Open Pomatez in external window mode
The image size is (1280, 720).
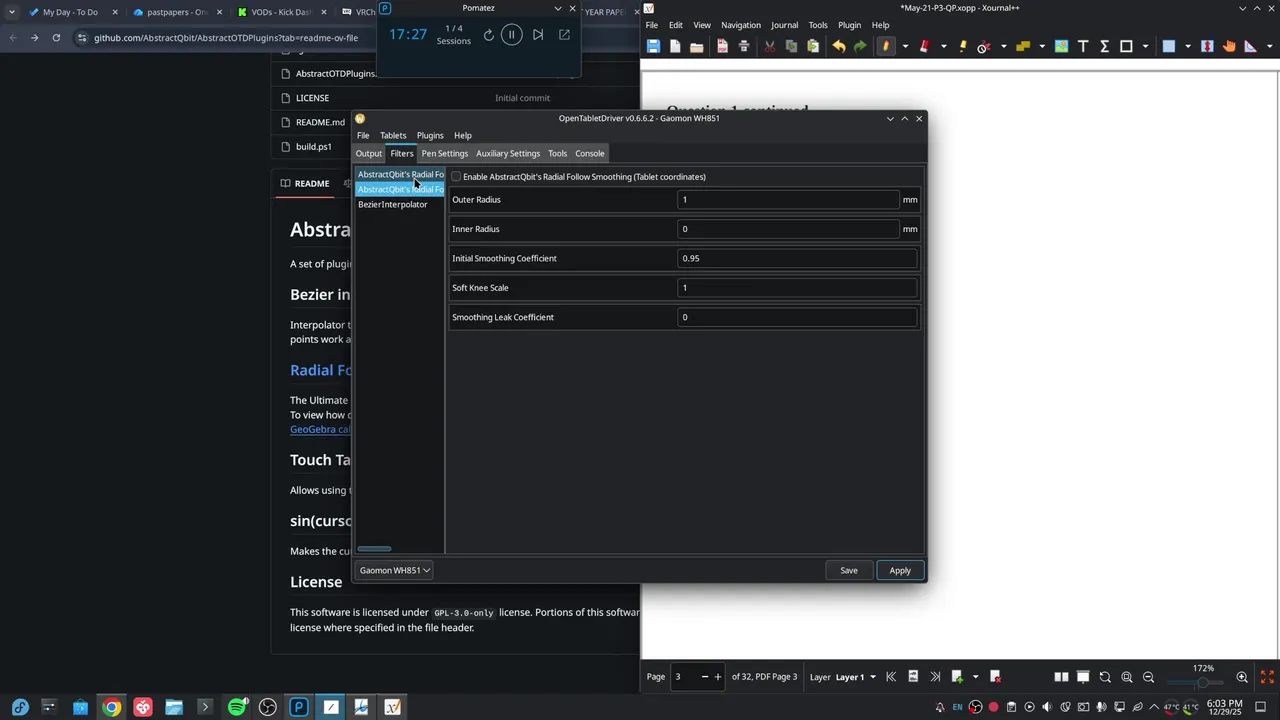tap(564, 35)
